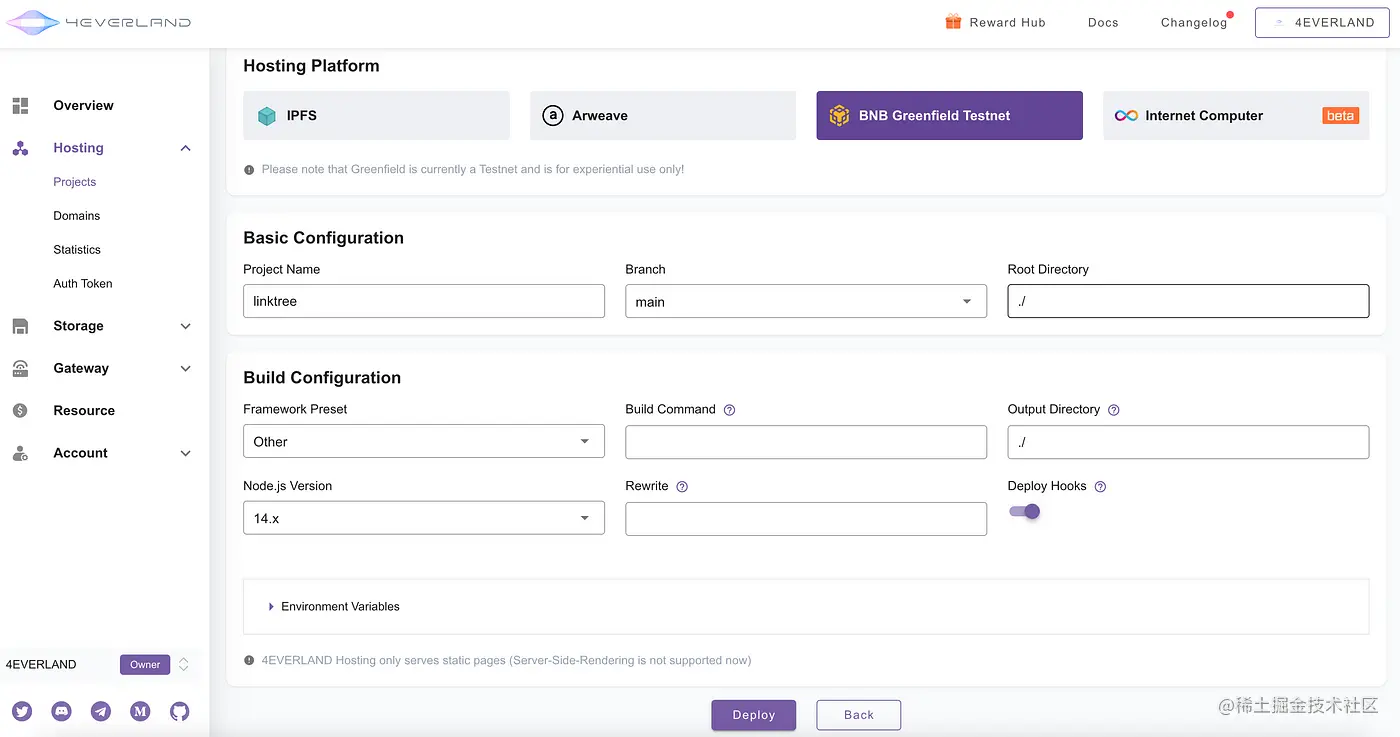1400x737 pixels.
Task: Click the Rewrite input field
Action: [806, 518]
